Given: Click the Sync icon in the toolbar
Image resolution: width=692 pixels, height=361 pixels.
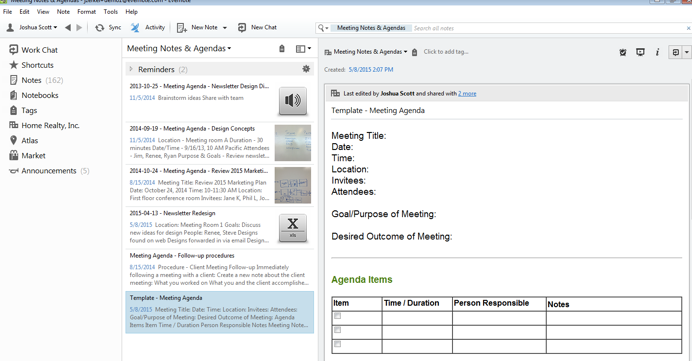Looking at the screenshot, I should pyautogui.click(x=100, y=27).
